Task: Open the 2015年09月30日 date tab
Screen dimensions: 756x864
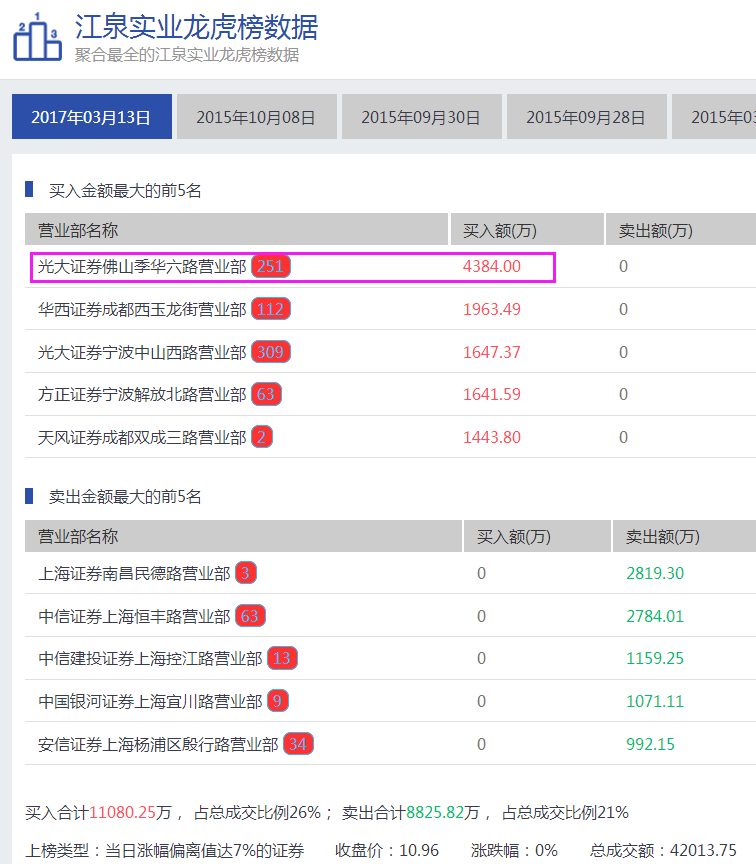Action: pos(421,117)
